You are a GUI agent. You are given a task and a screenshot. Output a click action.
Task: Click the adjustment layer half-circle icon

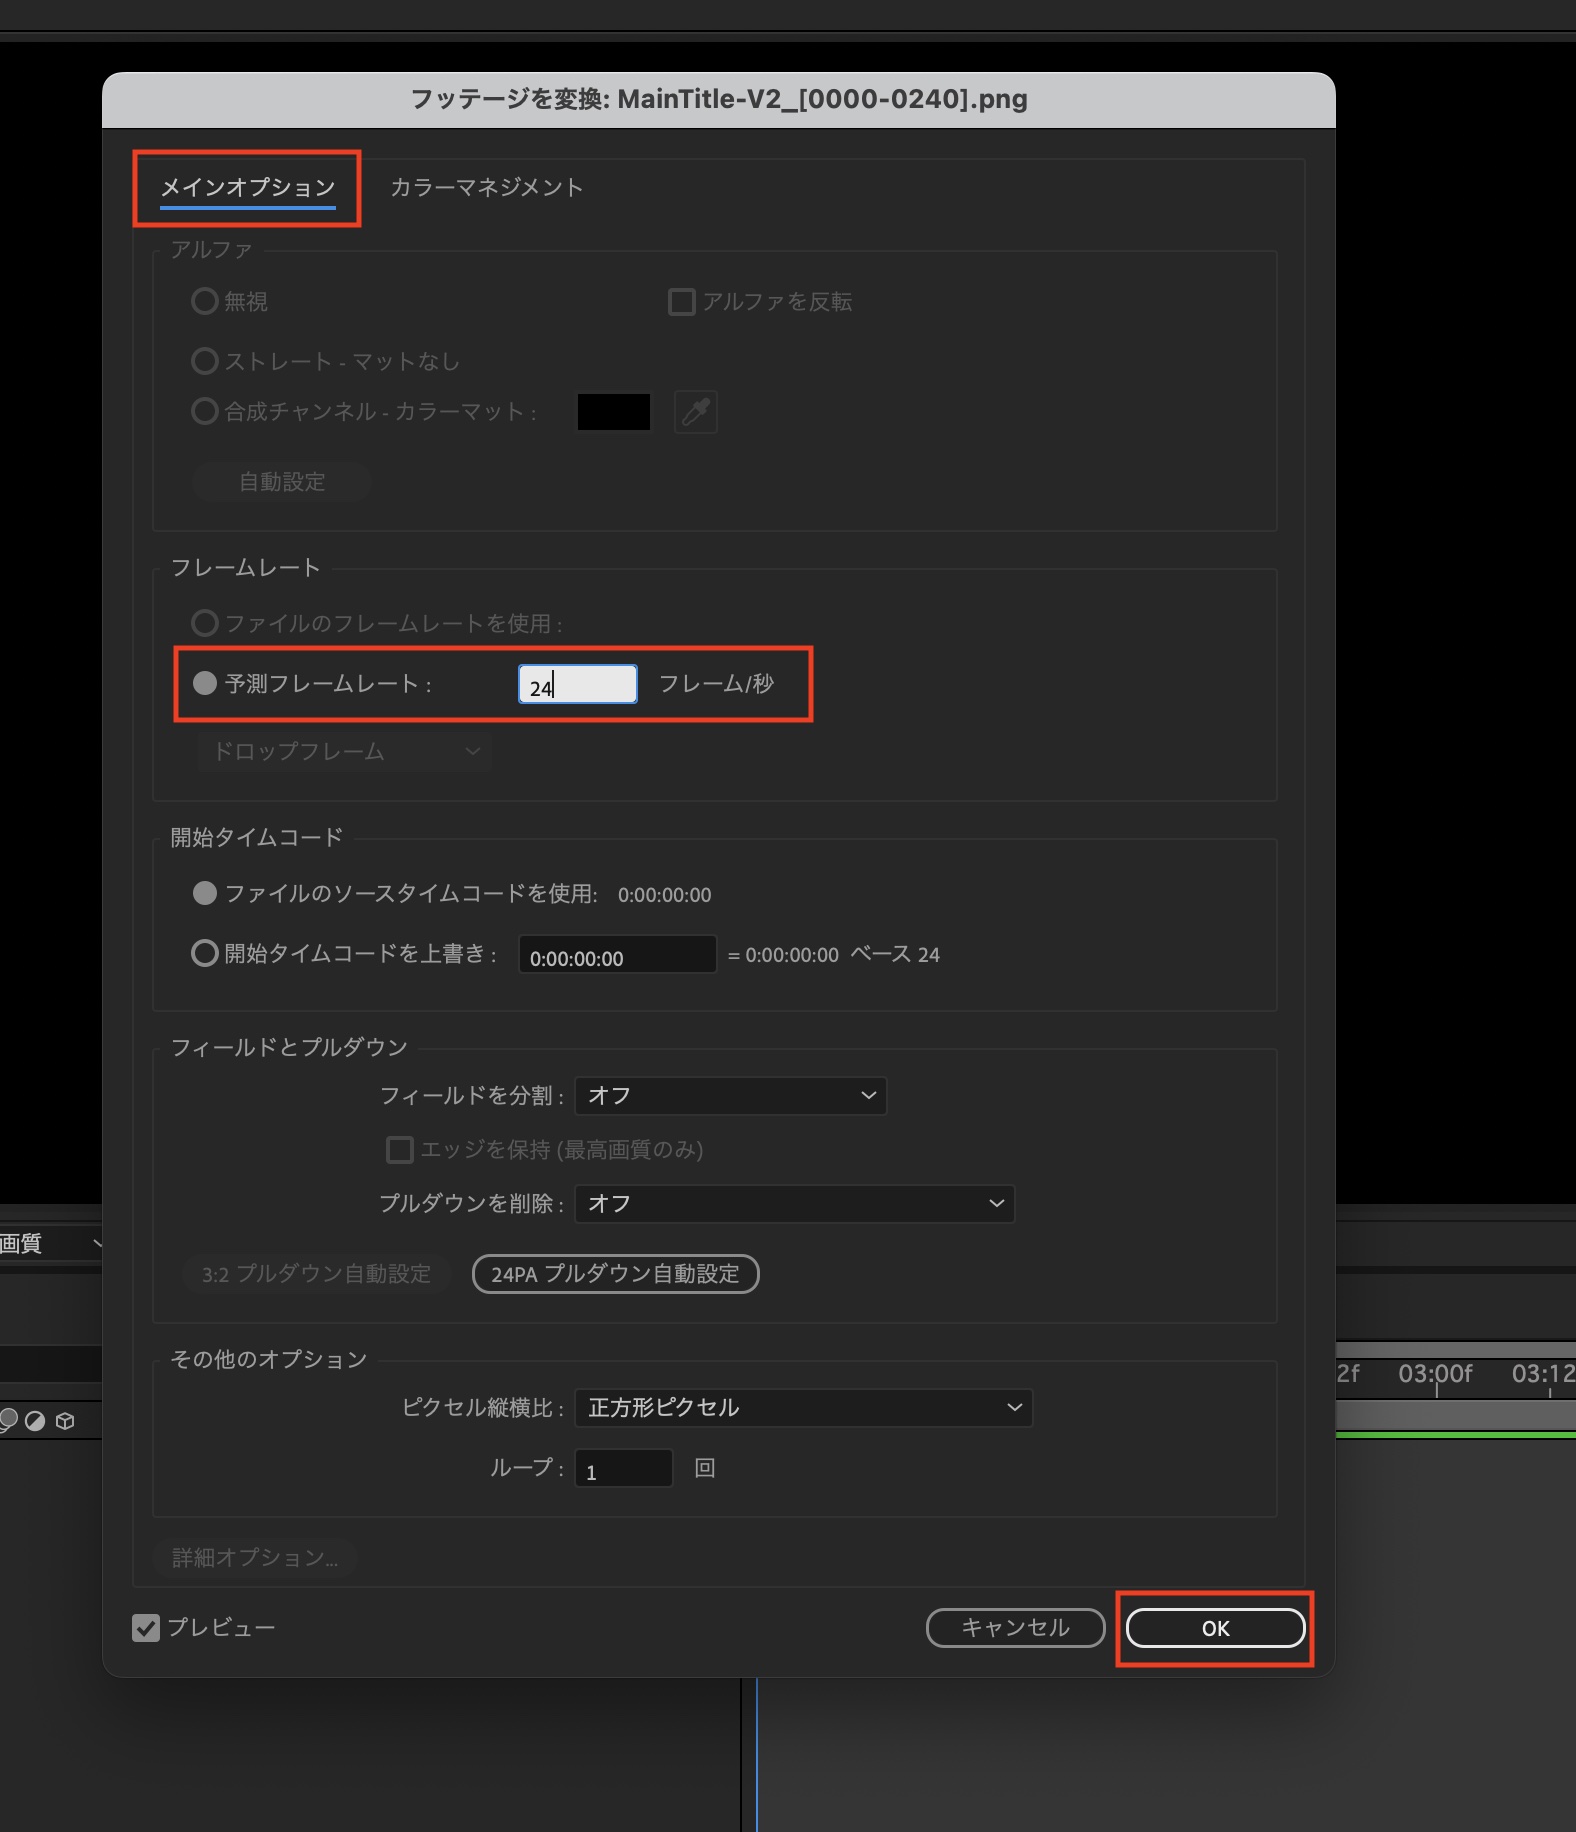(36, 1421)
